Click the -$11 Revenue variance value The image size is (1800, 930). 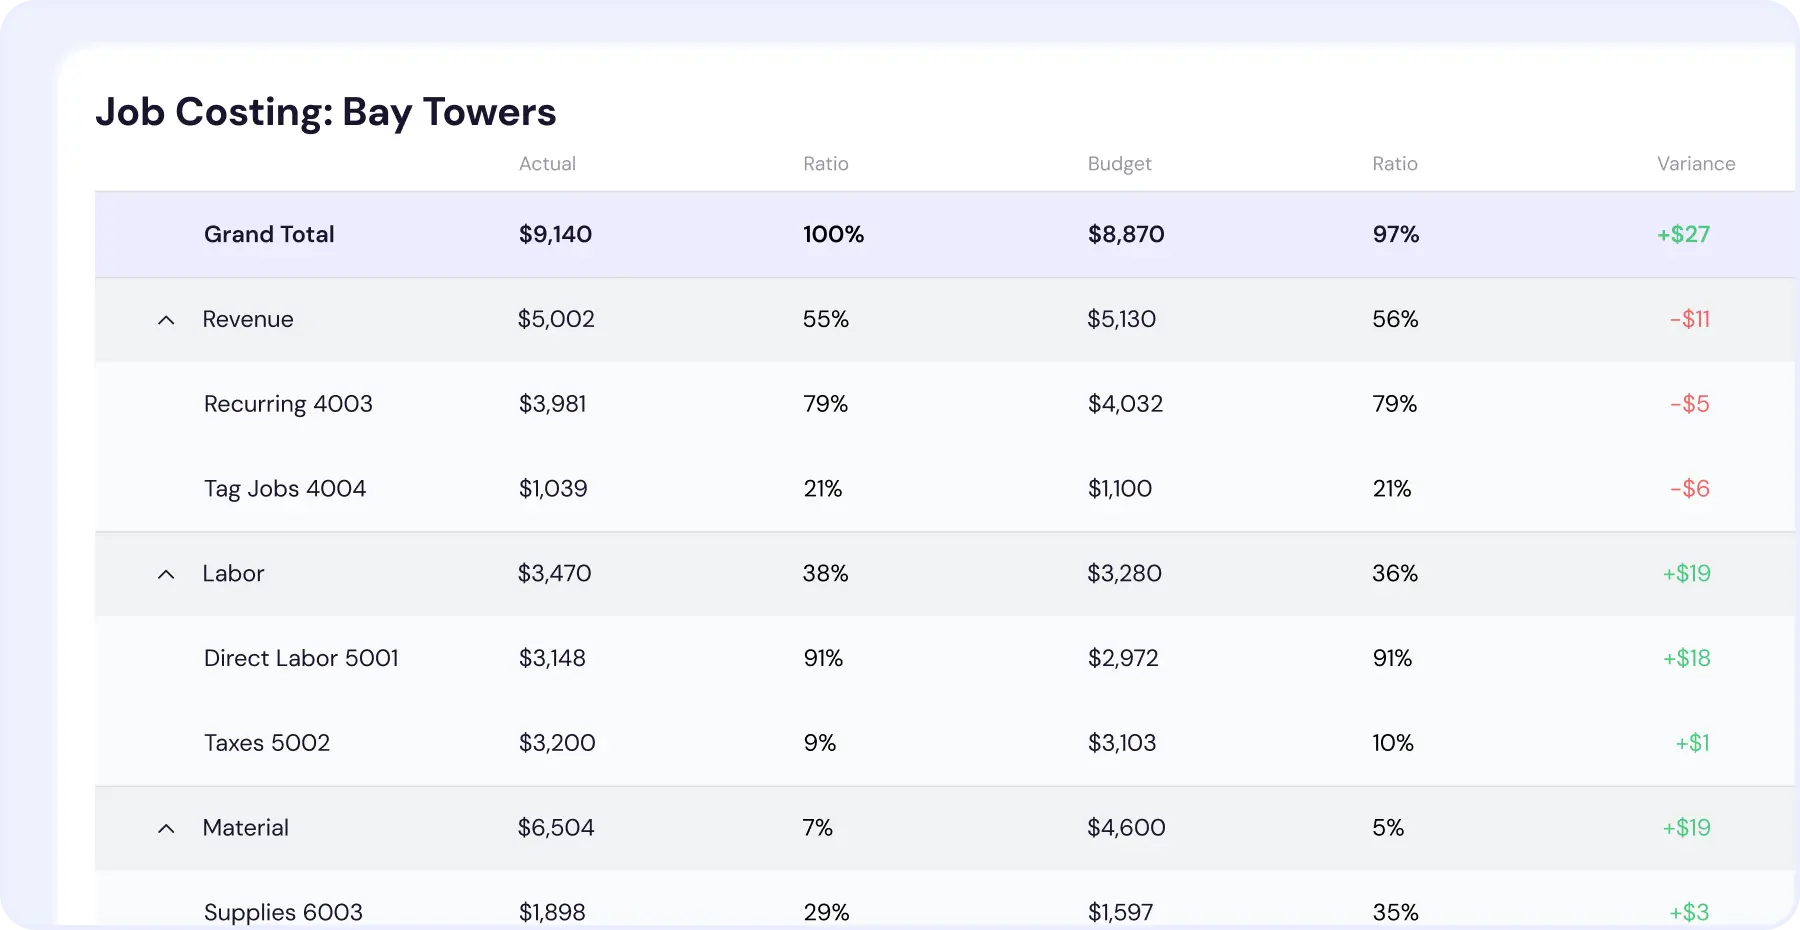tap(1690, 320)
